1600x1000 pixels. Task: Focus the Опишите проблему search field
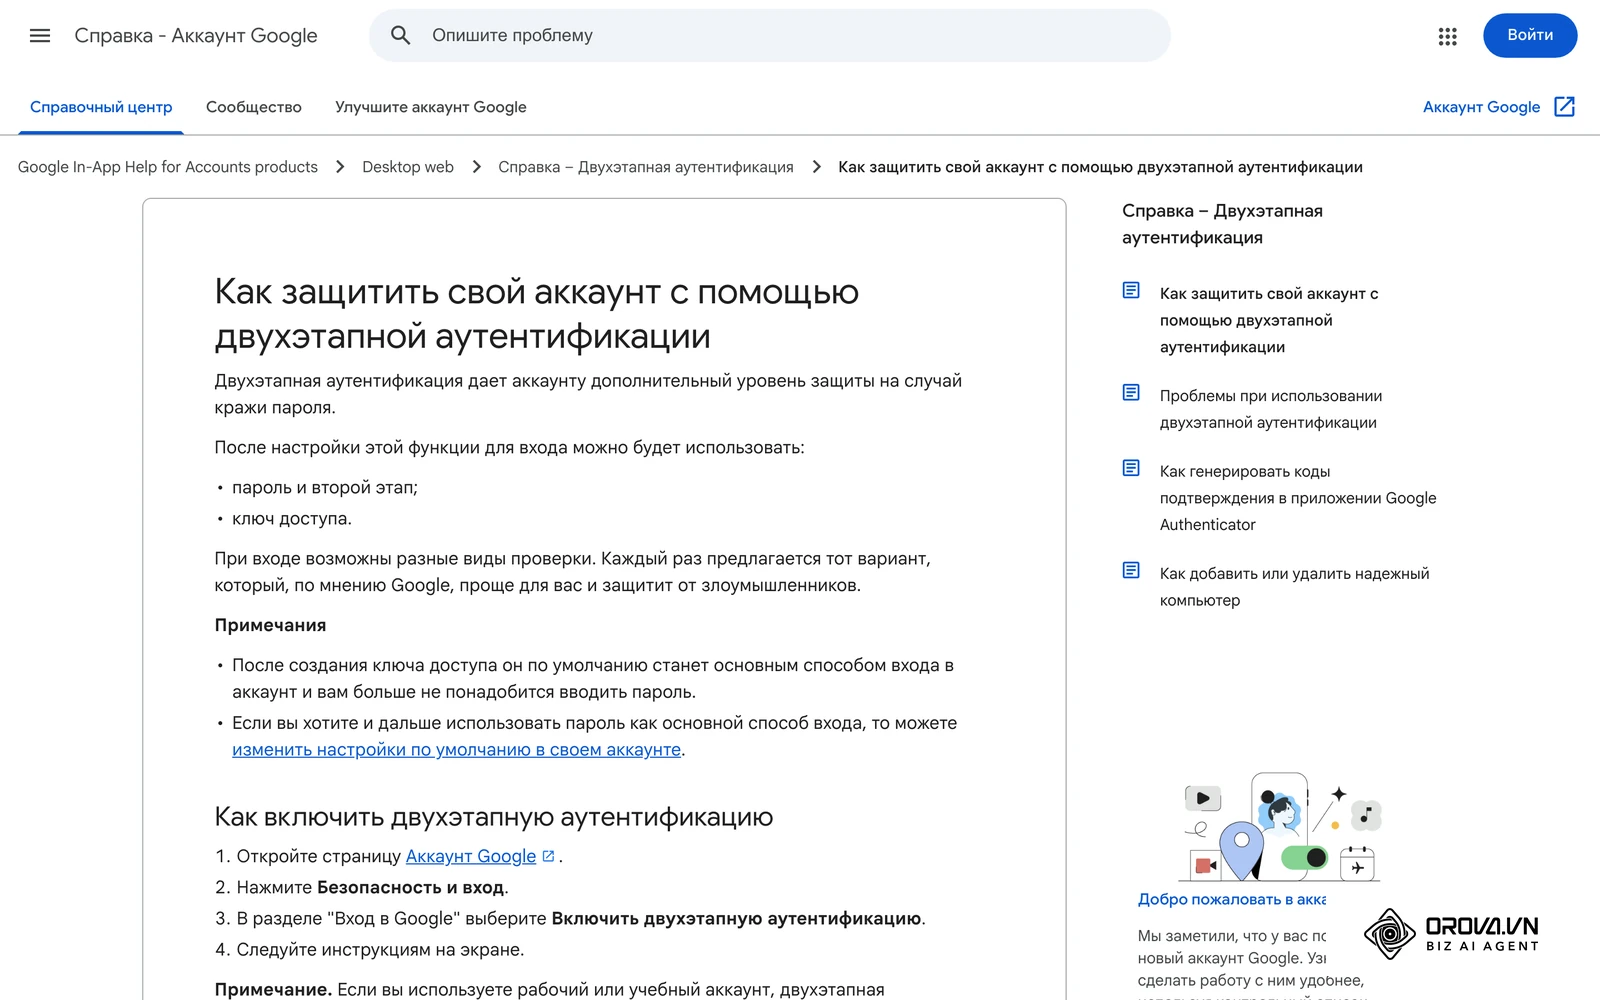coord(770,35)
